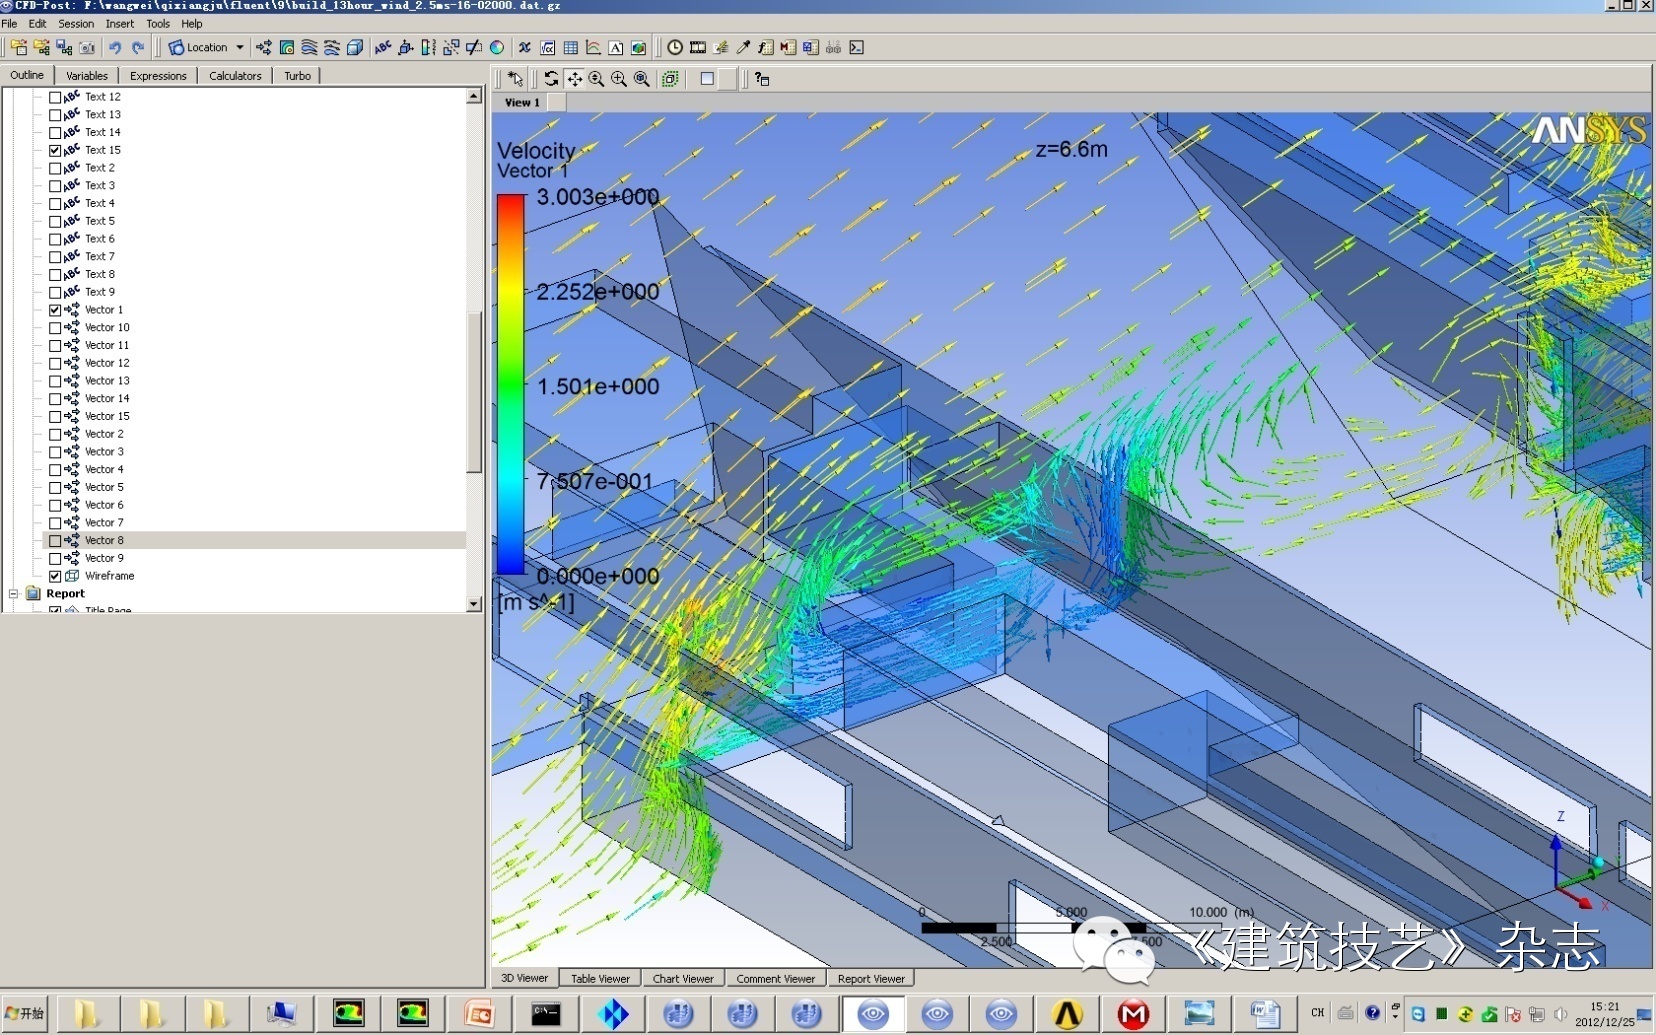Insert a Chart via toolbar icon
This screenshot has width=1656, height=1035.
click(x=593, y=47)
